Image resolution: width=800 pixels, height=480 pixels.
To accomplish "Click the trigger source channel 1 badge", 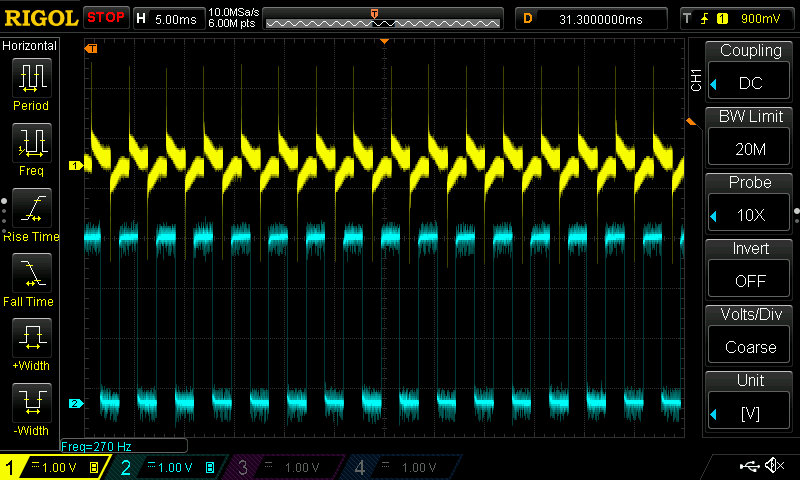I will tap(722, 19).
